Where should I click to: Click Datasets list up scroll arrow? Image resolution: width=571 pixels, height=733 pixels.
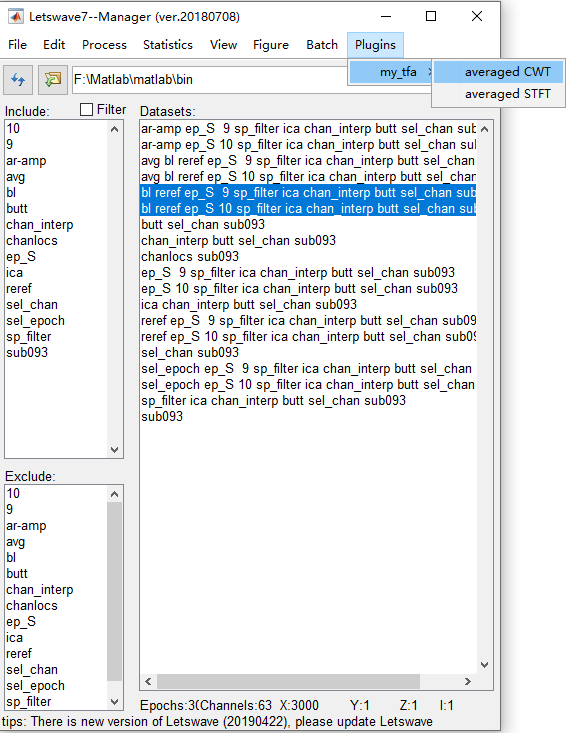point(484,129)
